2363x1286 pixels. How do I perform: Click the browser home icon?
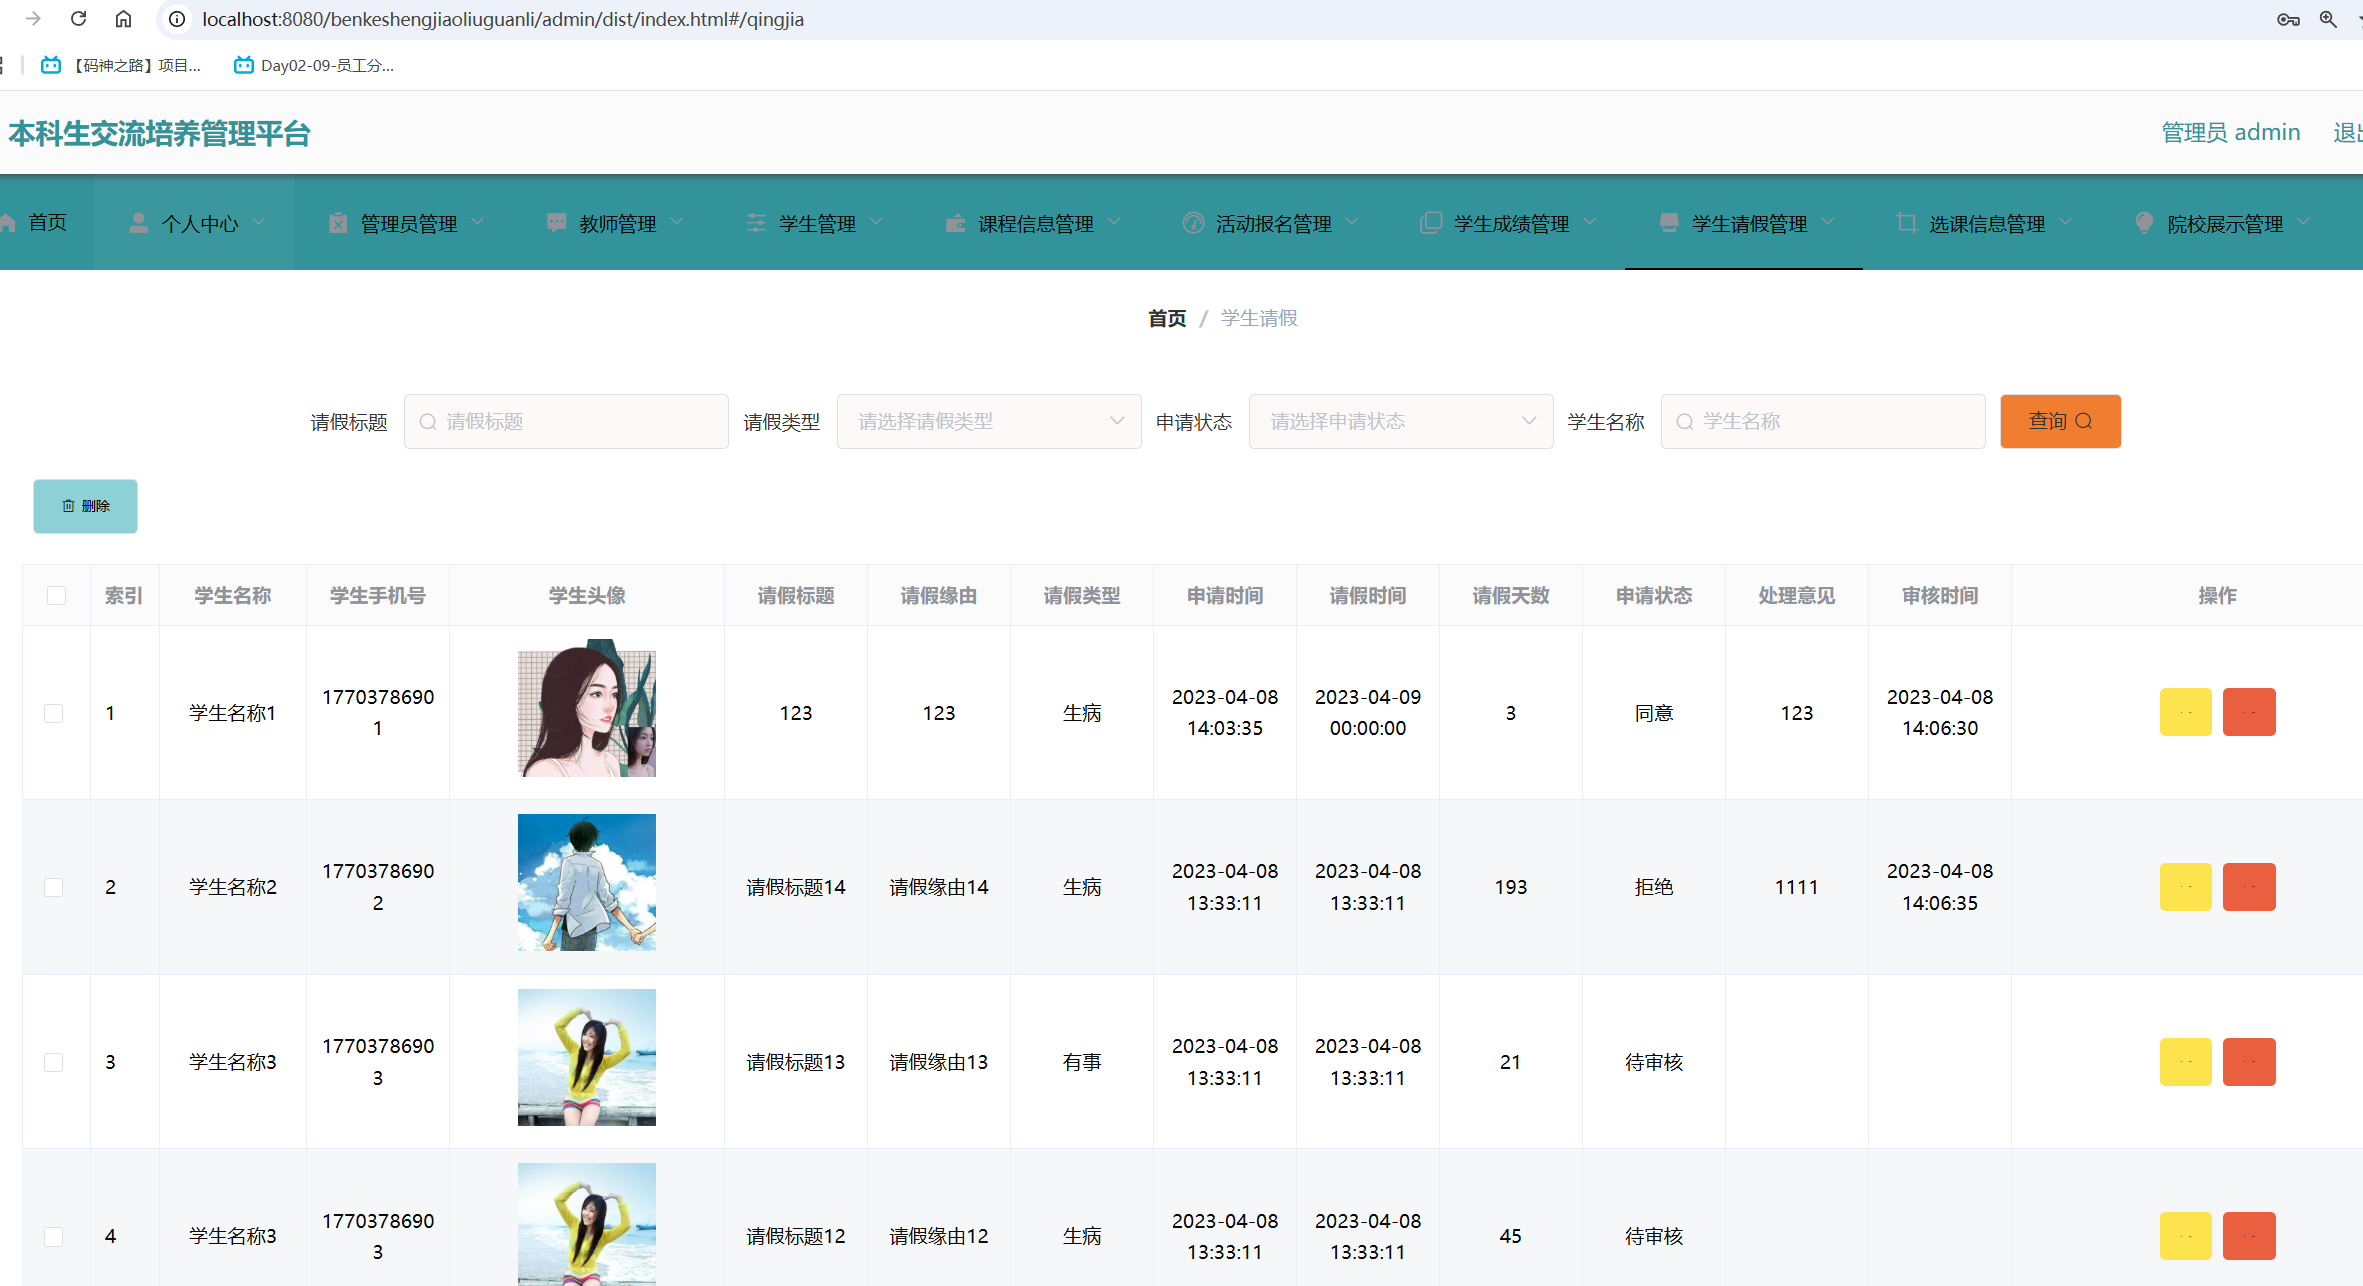pyautogui.click(x=123, y=19)
